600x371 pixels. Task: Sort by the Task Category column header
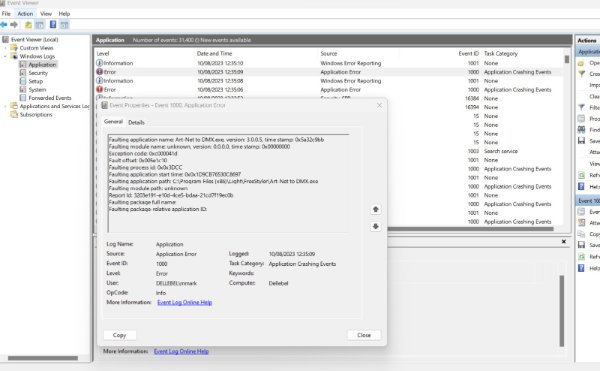coord(501,54)
